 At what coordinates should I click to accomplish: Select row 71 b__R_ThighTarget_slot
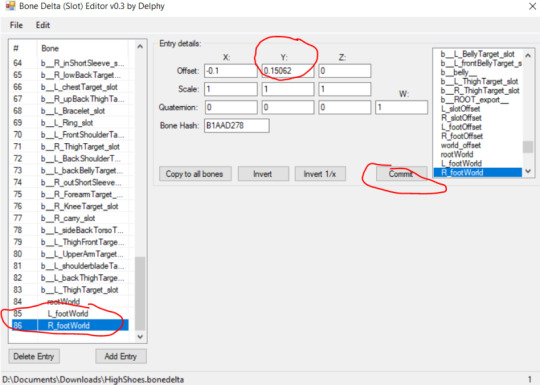[x=70, y=147]
